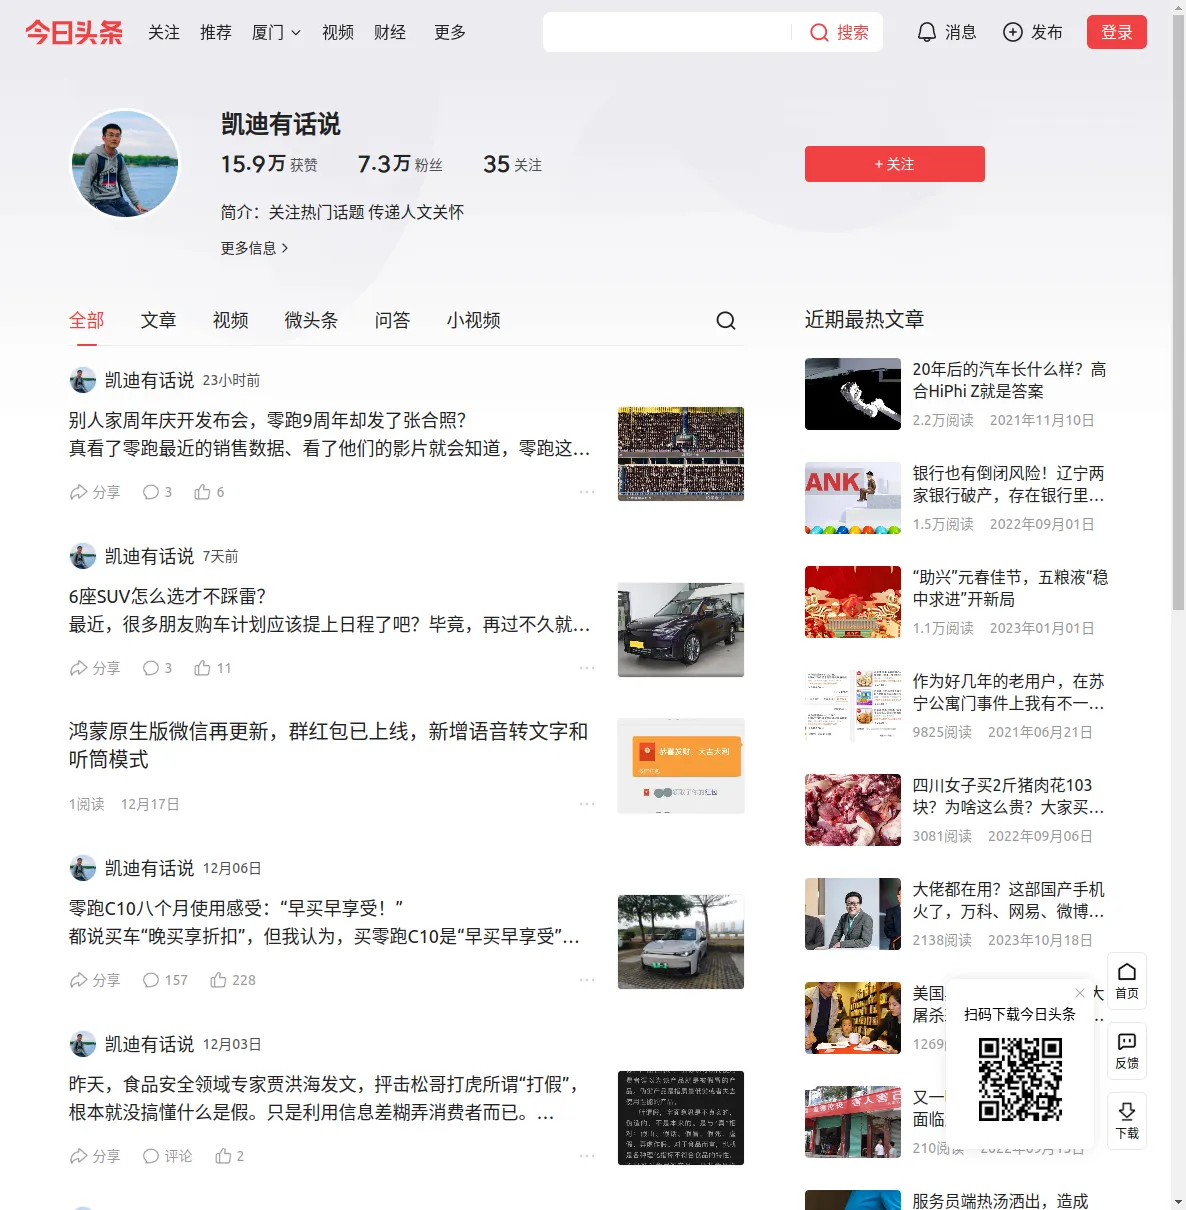
Task: Open the 零跑 group photo thumbnail
Action: (681, 454)
